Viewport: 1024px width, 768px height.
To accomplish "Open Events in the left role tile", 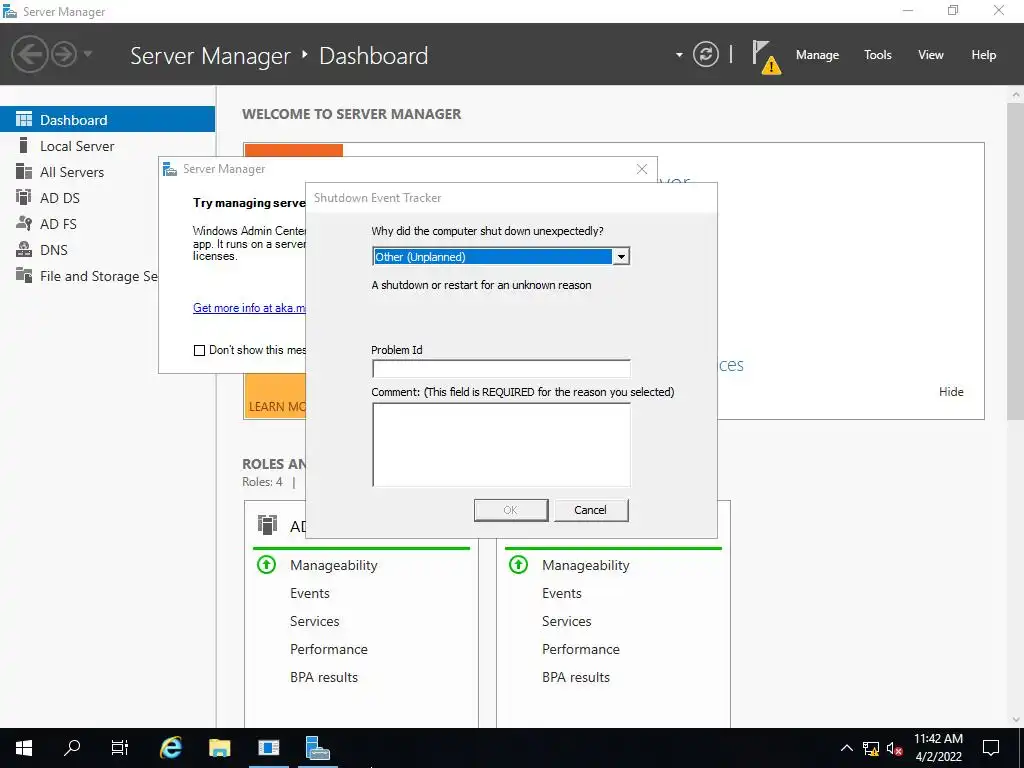I will pos(310,593).
